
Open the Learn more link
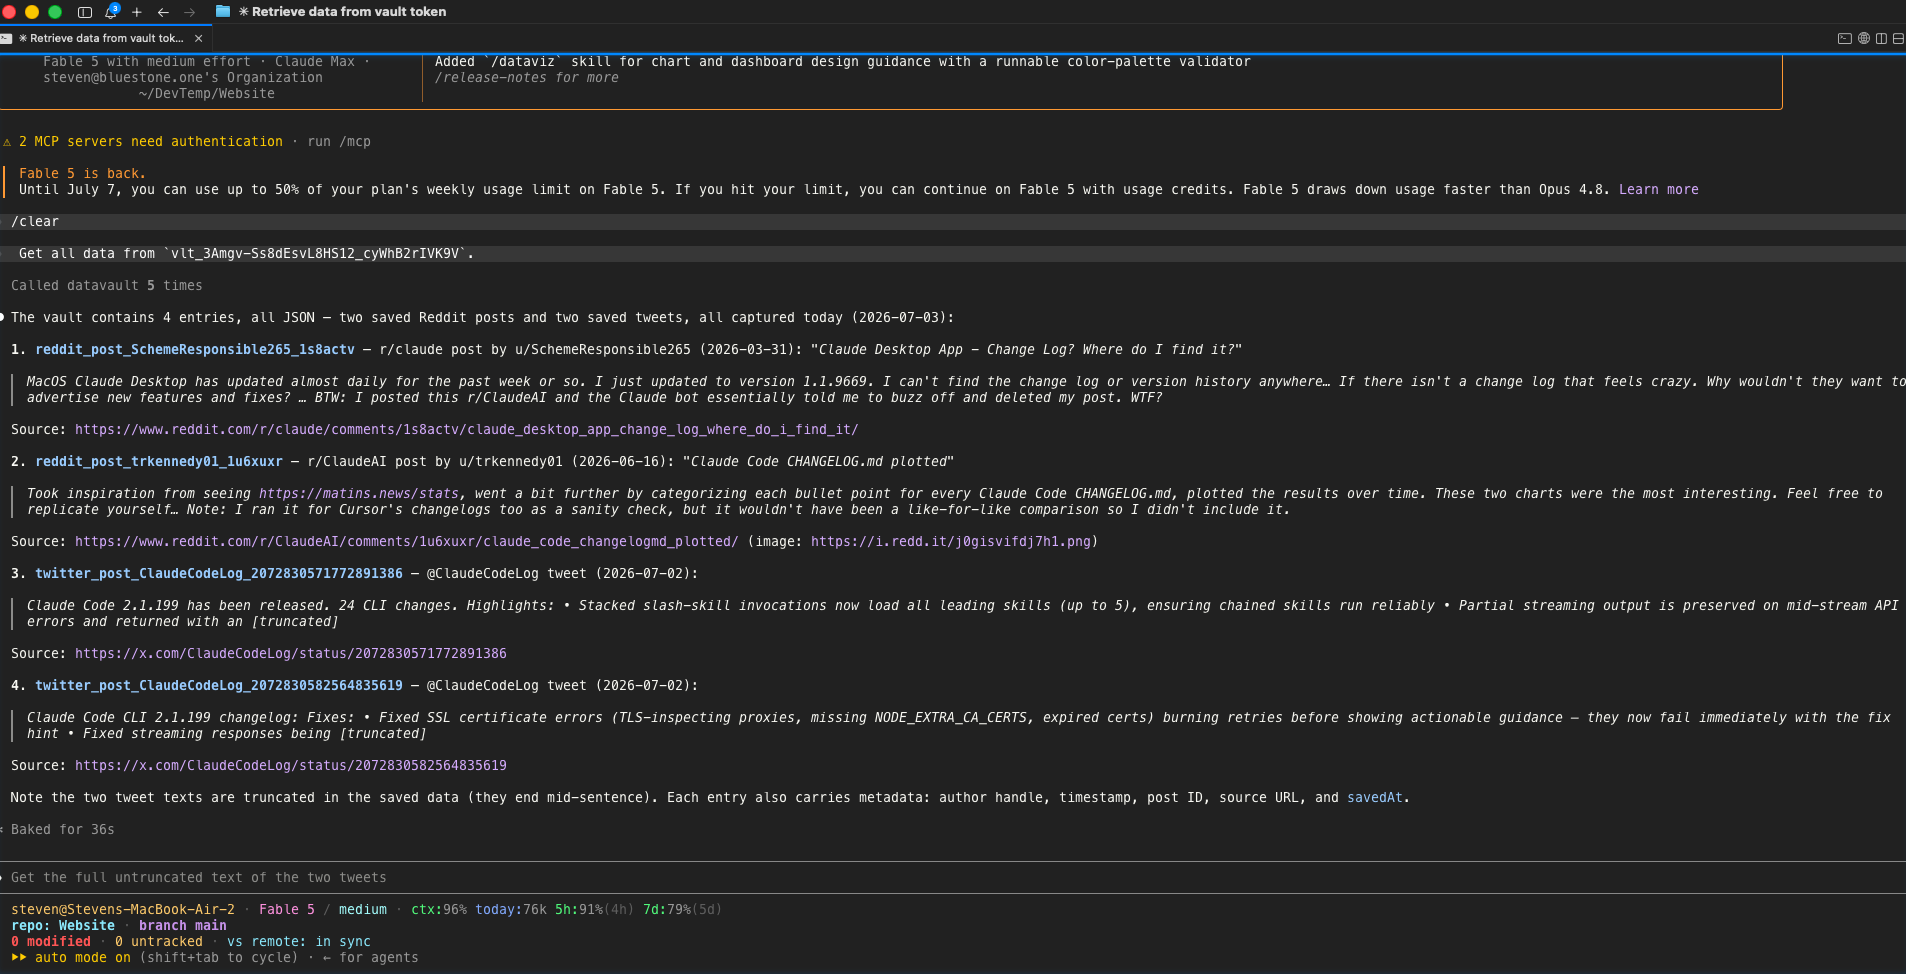1658,189
